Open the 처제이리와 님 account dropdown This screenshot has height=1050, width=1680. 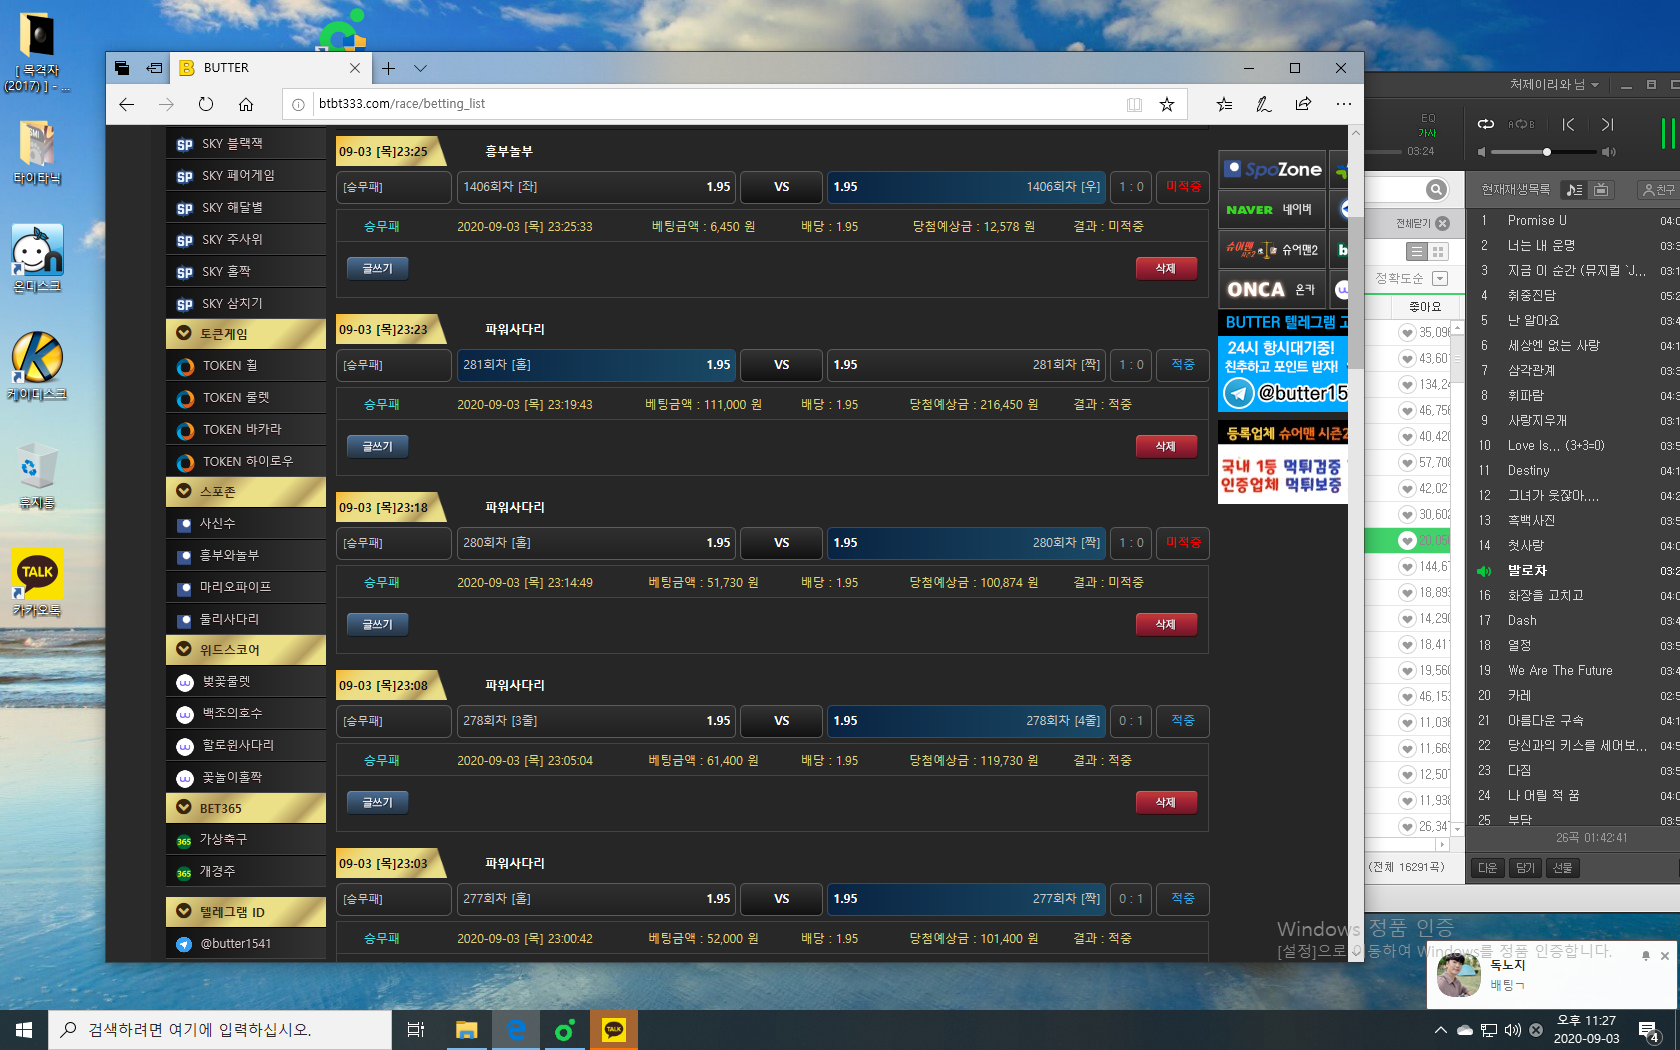pyautogui.click(x=1554, y=85)
